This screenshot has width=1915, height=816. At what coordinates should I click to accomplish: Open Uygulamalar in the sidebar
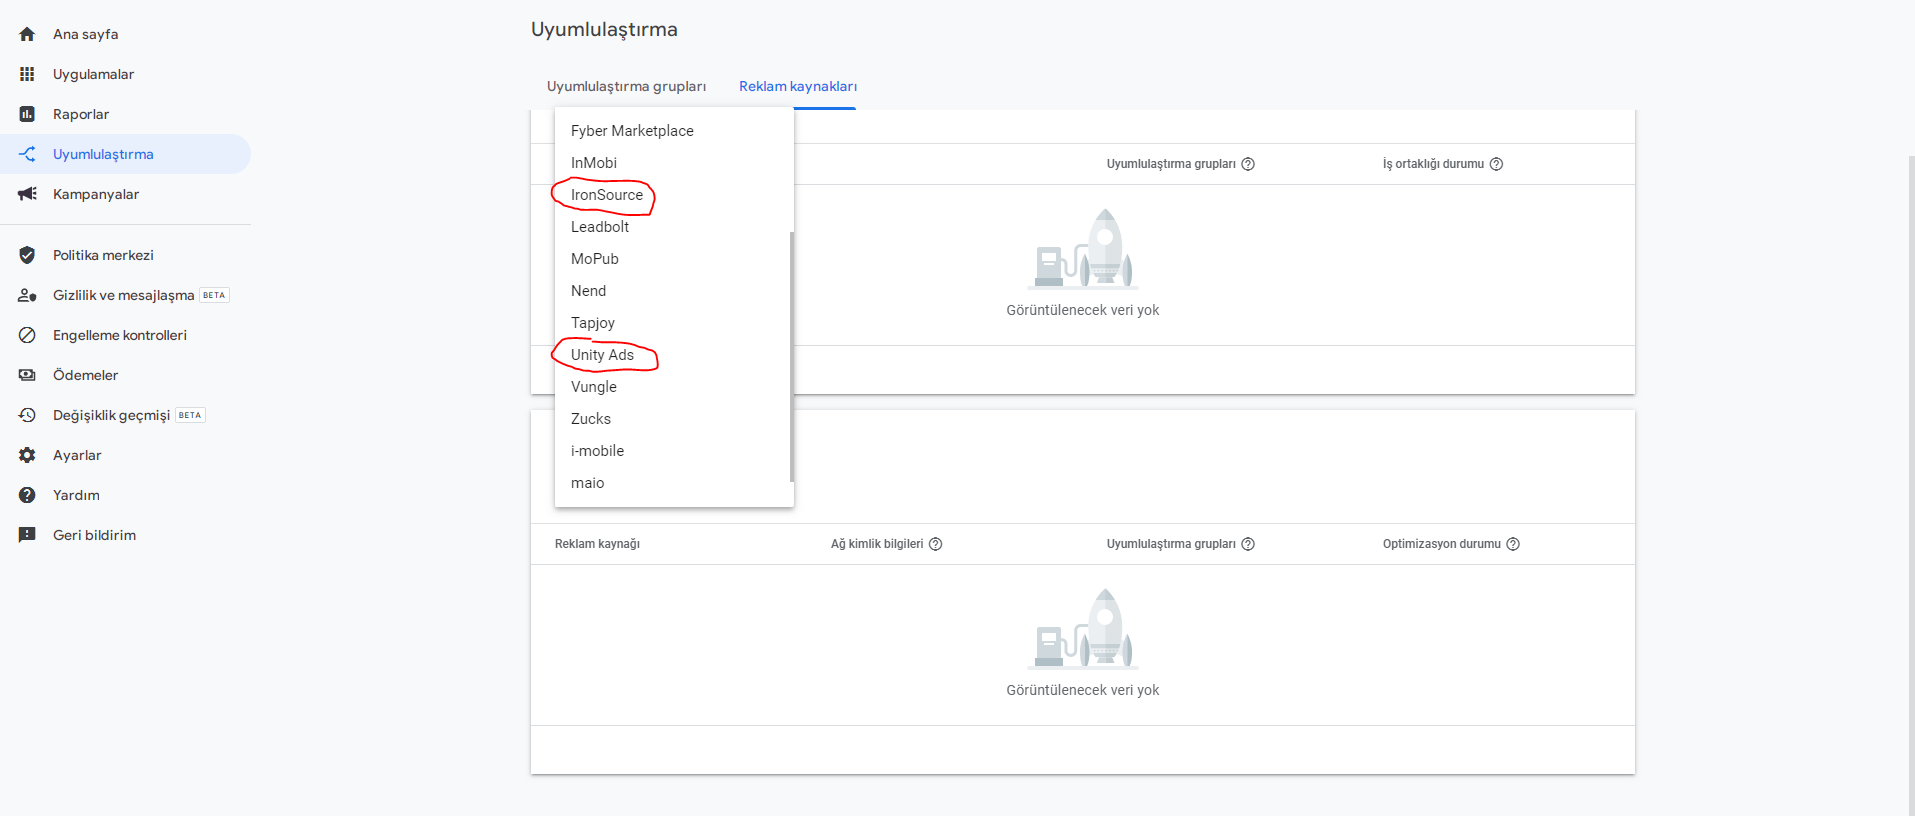[x=125, y=74]
